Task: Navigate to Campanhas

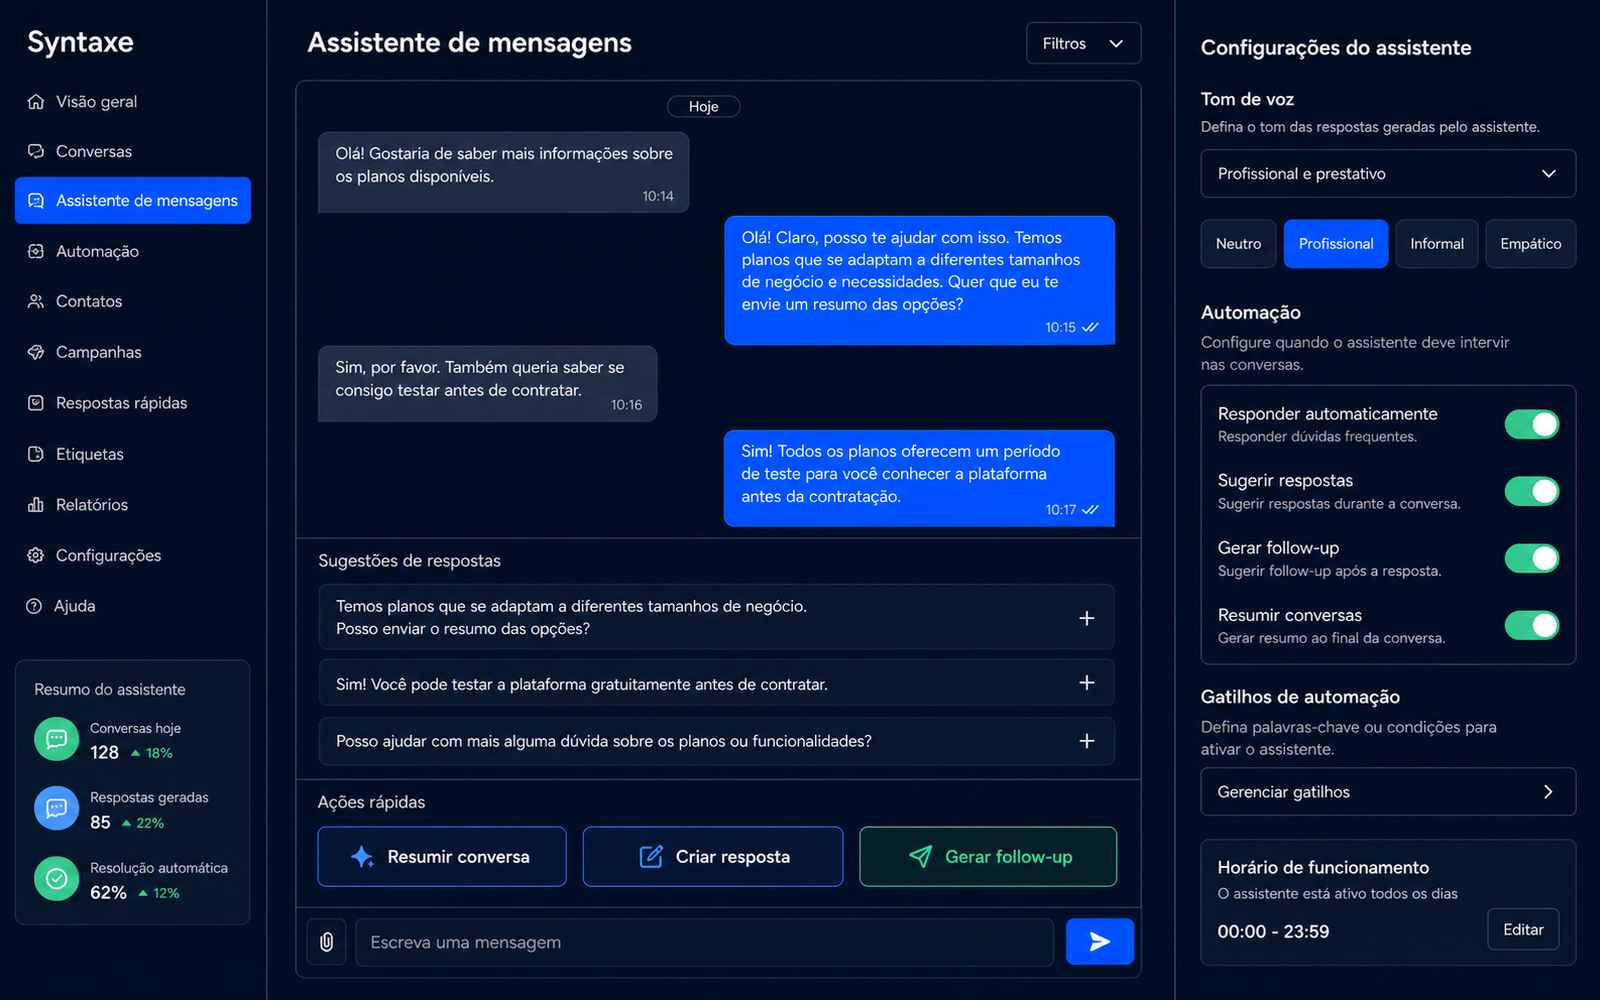Action: 133,352
